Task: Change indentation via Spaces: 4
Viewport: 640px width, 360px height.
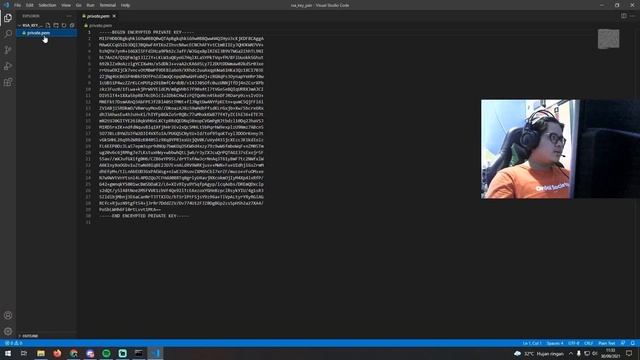Action: pos(555,343)
